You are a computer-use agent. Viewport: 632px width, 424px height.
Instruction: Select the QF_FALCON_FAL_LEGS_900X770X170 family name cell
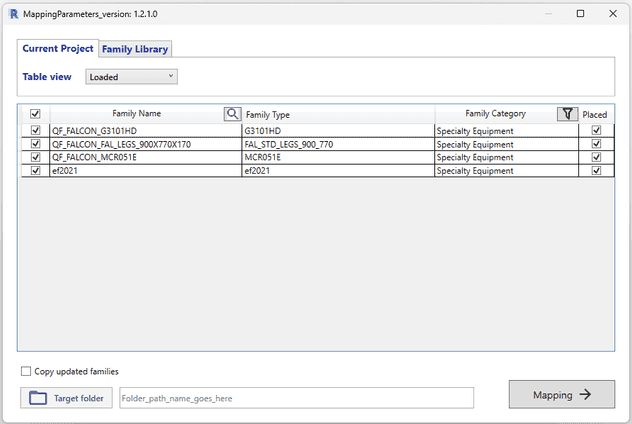pyautogui.click(x=146, y=144)
